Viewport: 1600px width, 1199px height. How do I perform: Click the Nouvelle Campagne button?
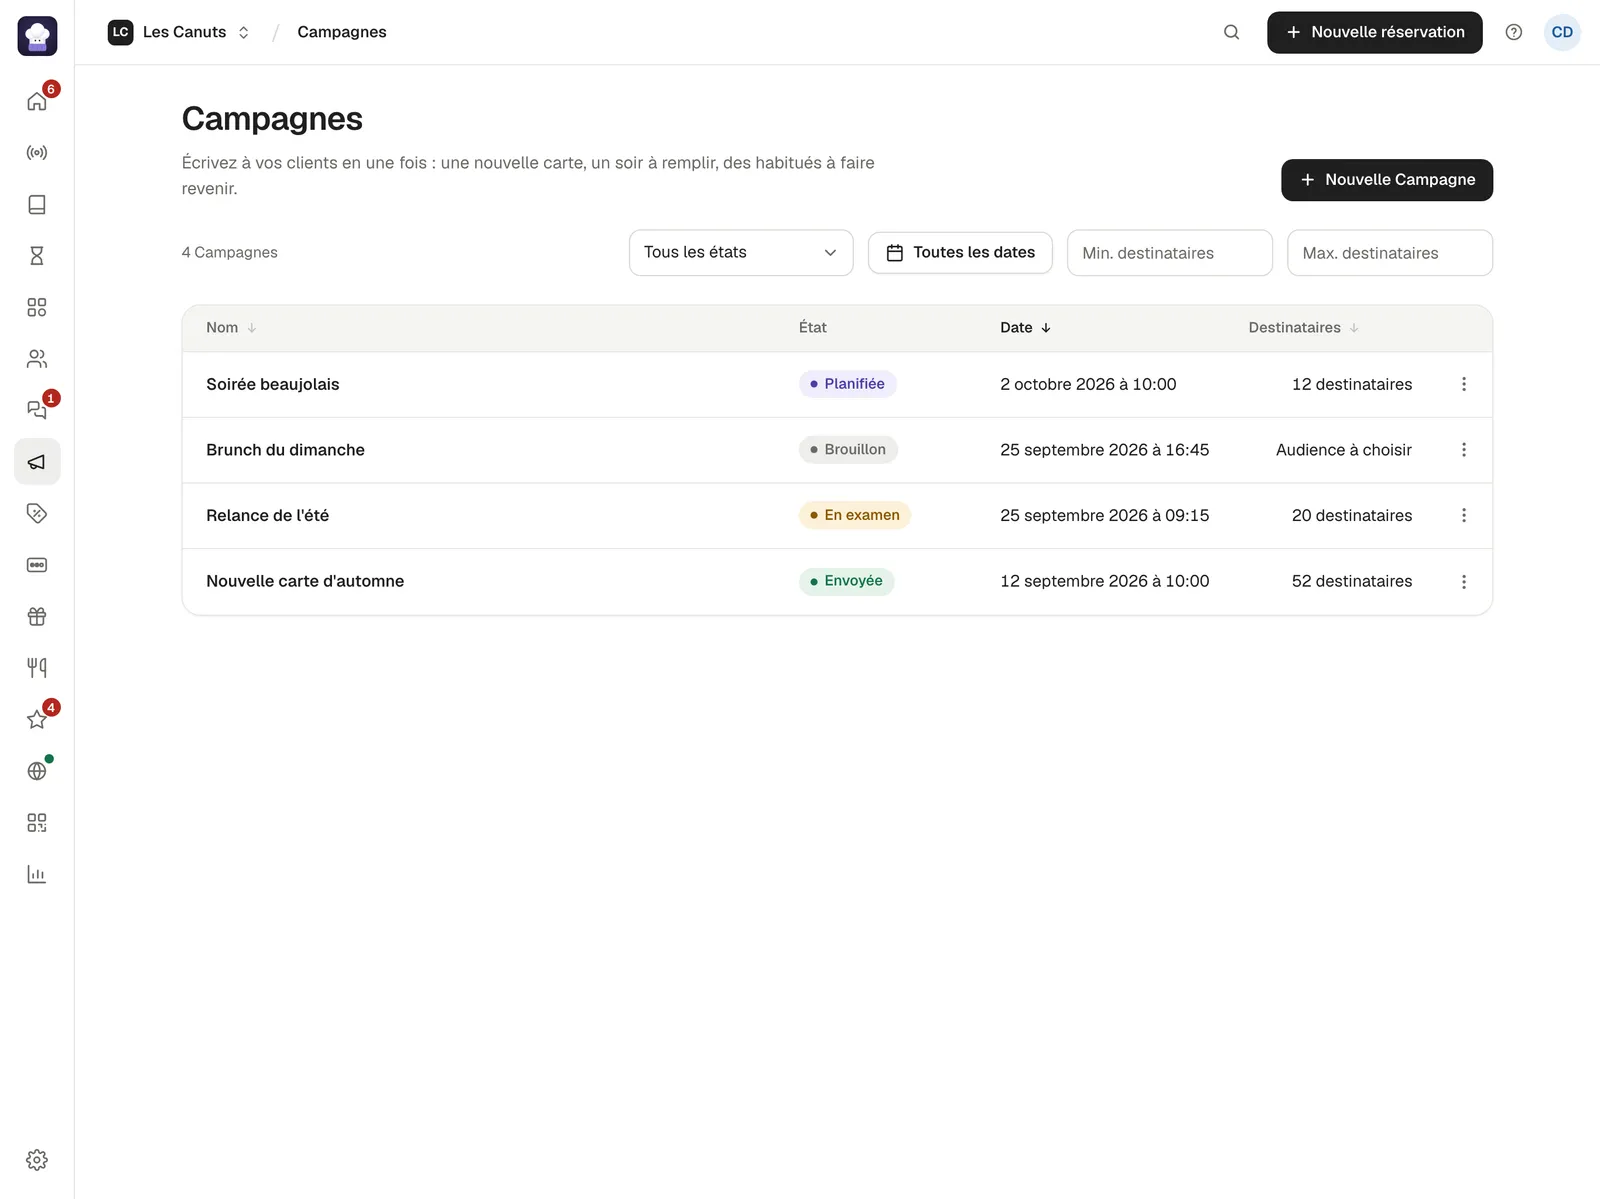(x=1387, y=180)
